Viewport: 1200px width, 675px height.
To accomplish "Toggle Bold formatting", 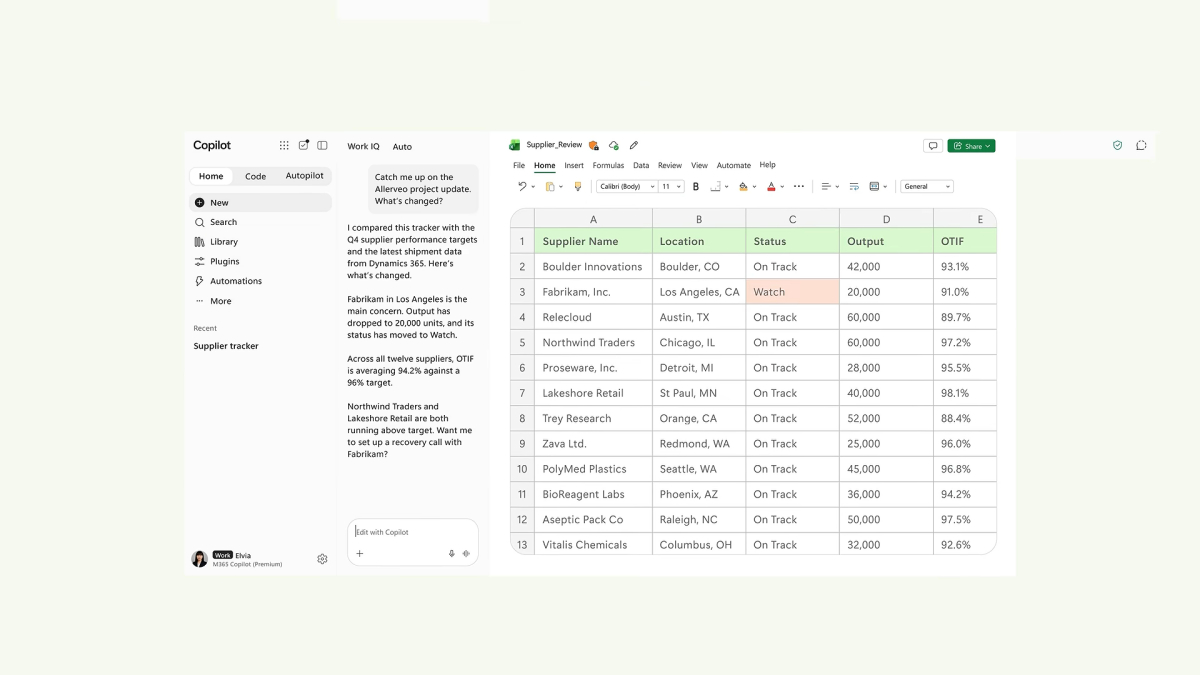I will click(696, 186).
